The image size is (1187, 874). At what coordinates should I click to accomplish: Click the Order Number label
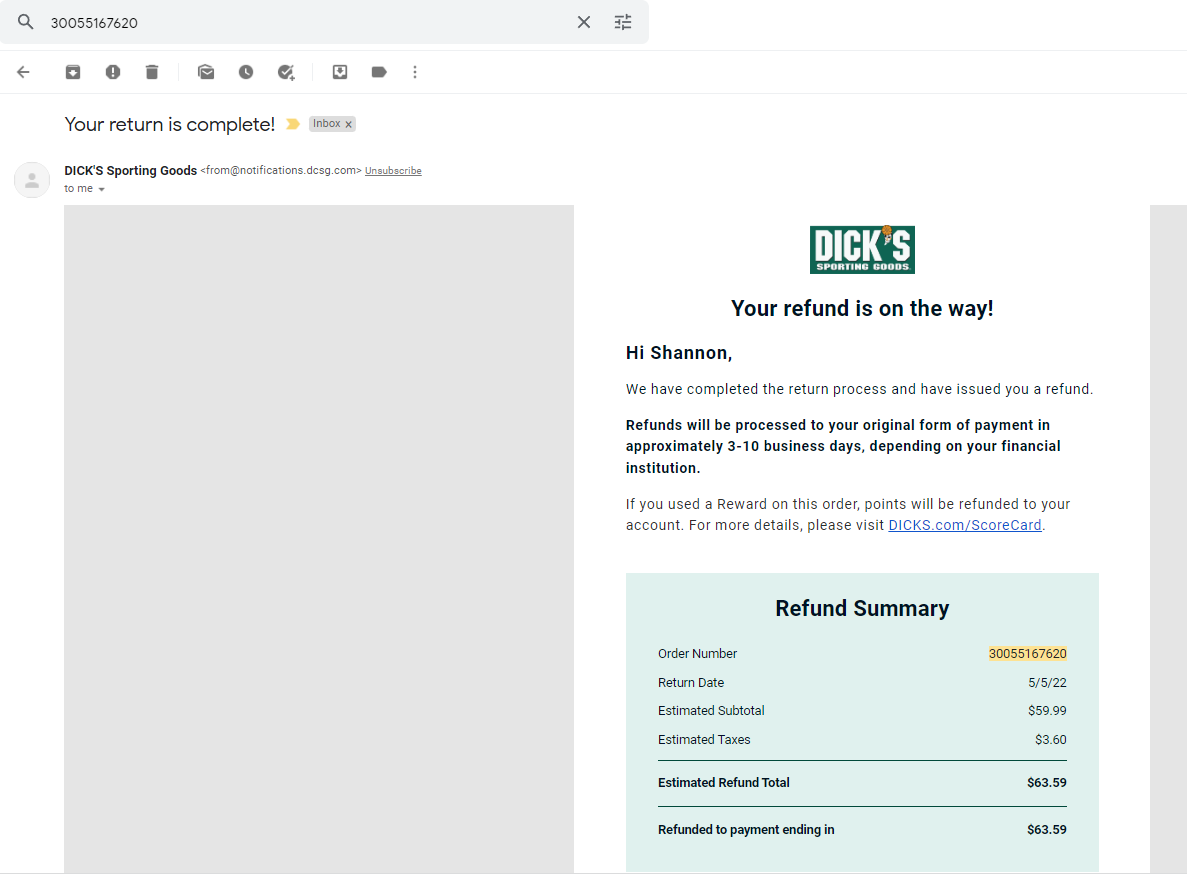pos(697,654)
